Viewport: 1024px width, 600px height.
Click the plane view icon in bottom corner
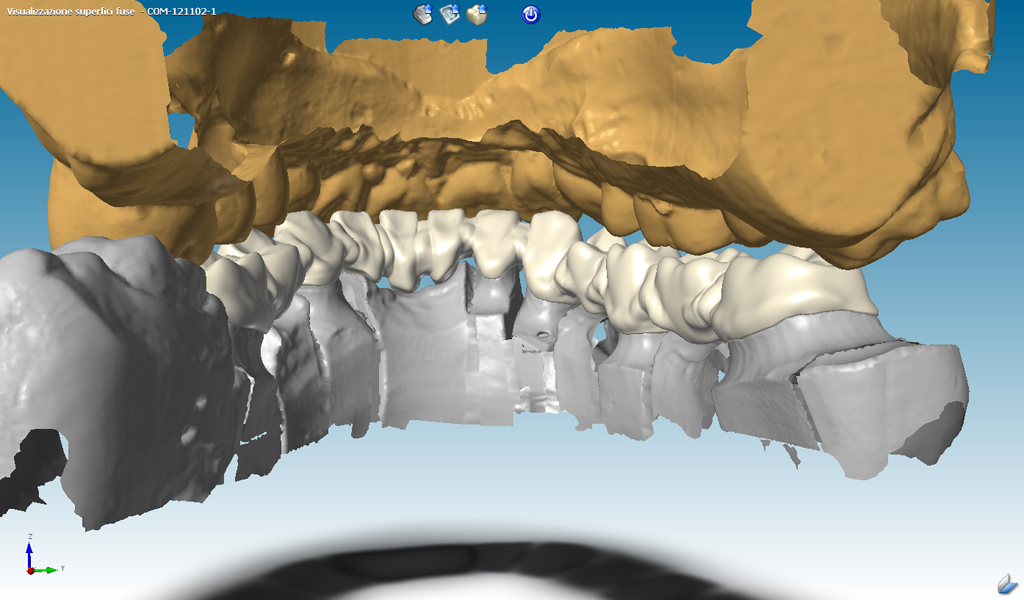point(1008,583)
